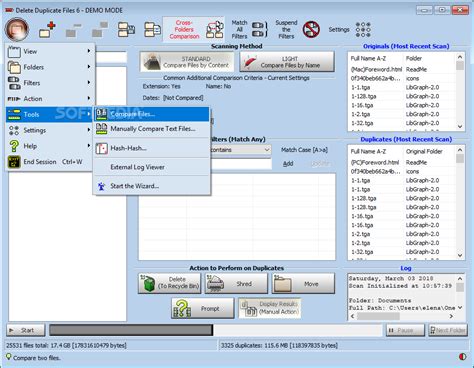Screen dimensions: 474x368
Task: Click the Suspend the Filters prohibition icon
Action: click(x=311, y=29)
